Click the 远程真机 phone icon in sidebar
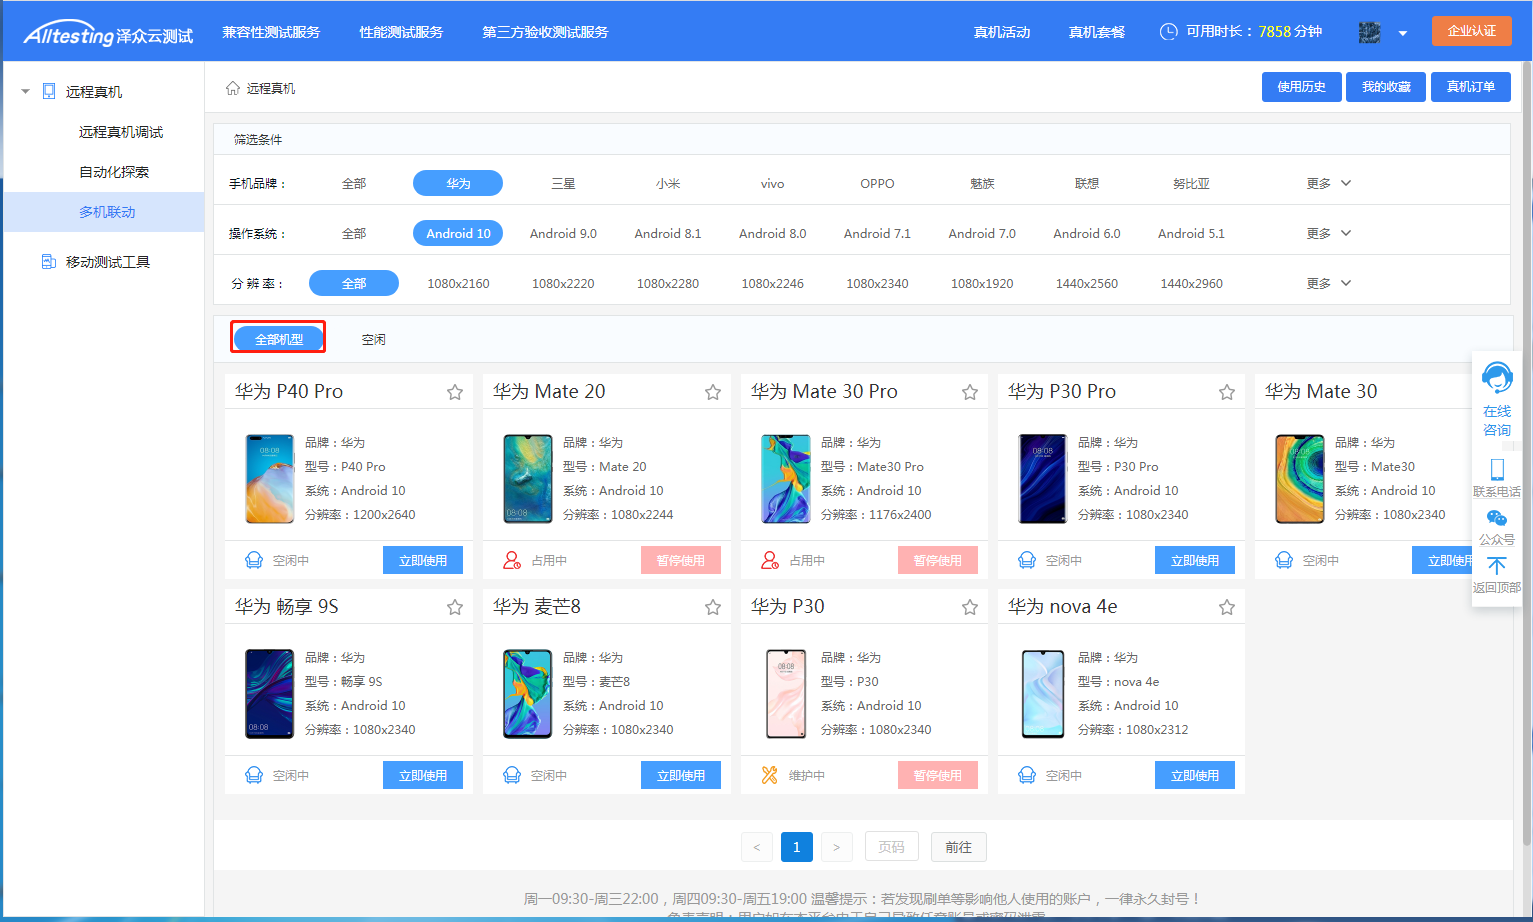Viewport: 1533px width, 922px height. point(49,91)
